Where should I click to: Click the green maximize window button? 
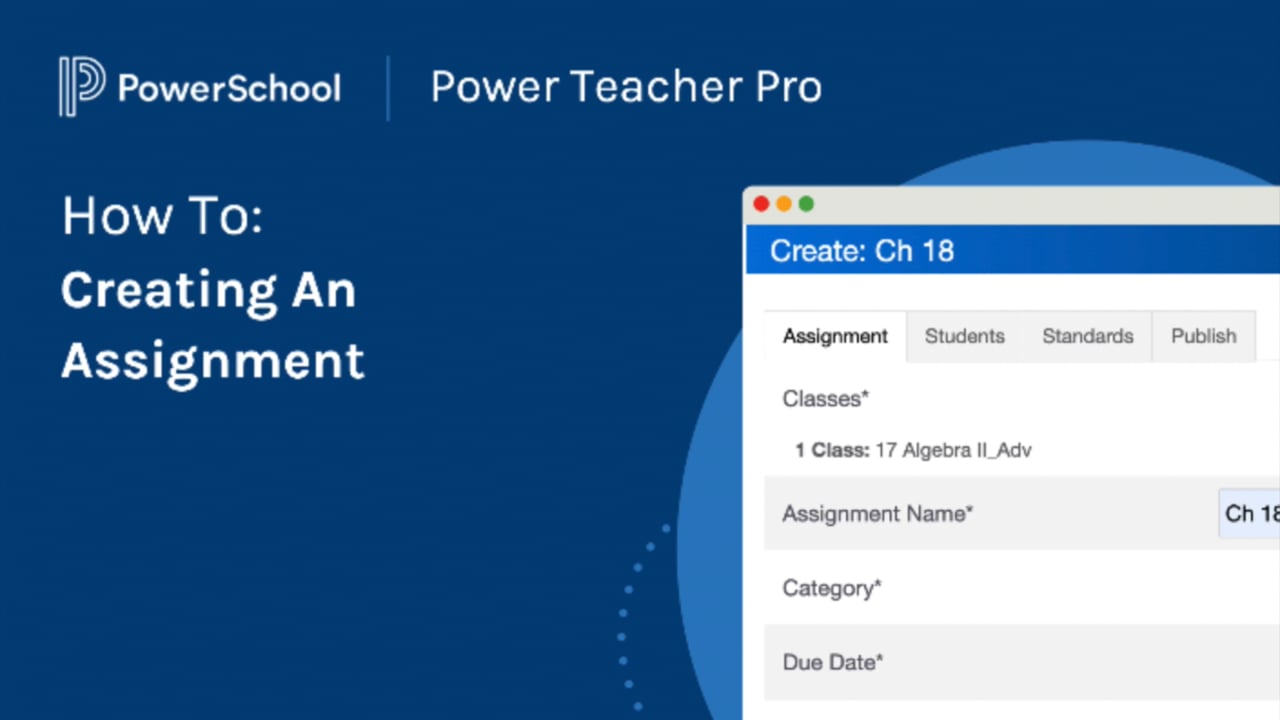coord(806,204)
